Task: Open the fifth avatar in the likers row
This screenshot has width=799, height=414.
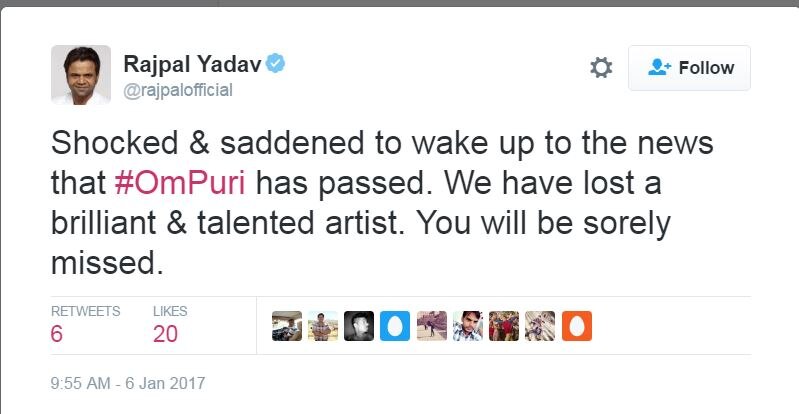Action: [x=431, y=325]
